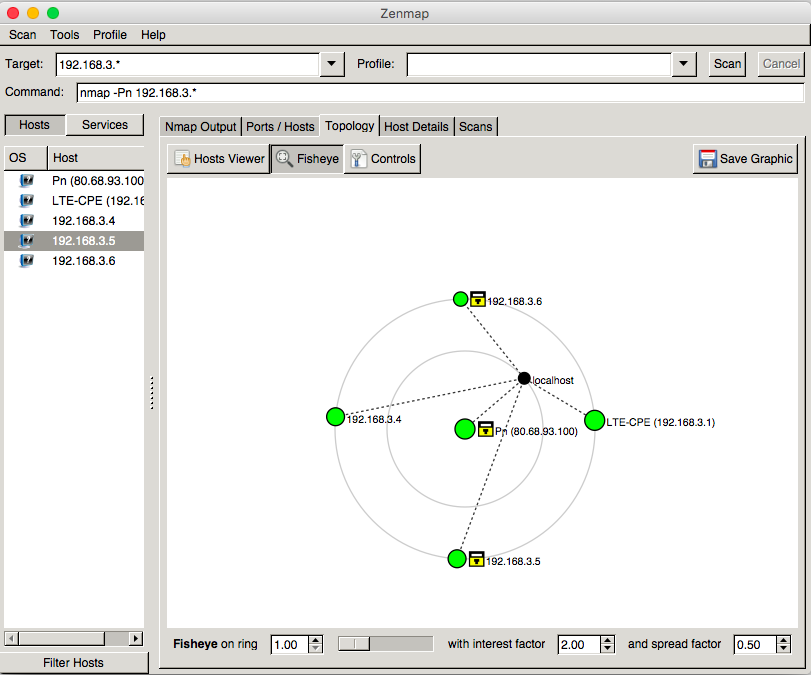The width and height of the screenshot is (811, 675).
Task: Select host Pn (80.68.93.100 in list
Action: (x=74, y=181)
